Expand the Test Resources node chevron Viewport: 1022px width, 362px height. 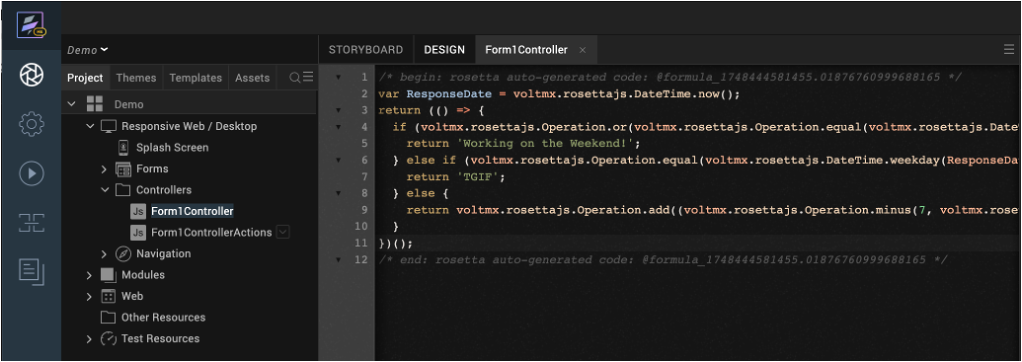(90, 339)
